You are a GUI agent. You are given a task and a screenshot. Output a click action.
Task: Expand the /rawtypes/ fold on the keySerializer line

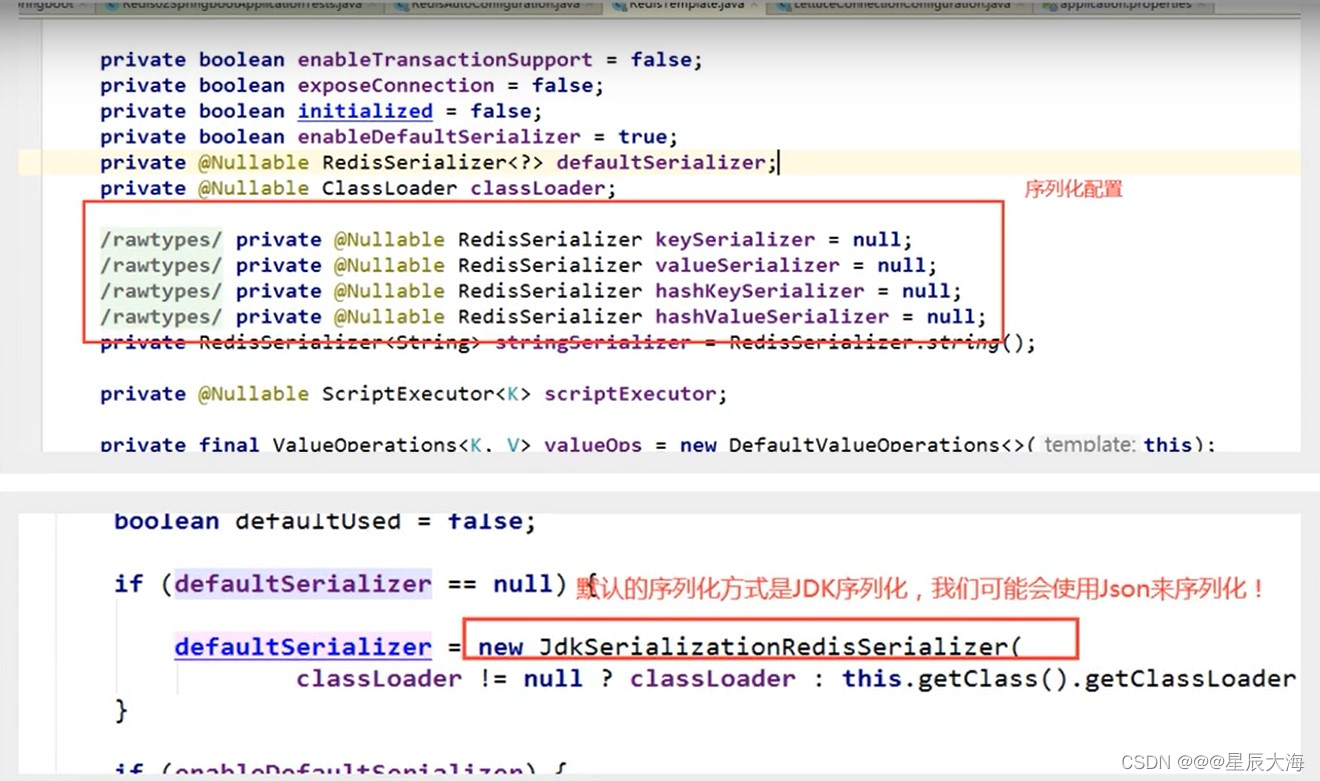point(161,240)
